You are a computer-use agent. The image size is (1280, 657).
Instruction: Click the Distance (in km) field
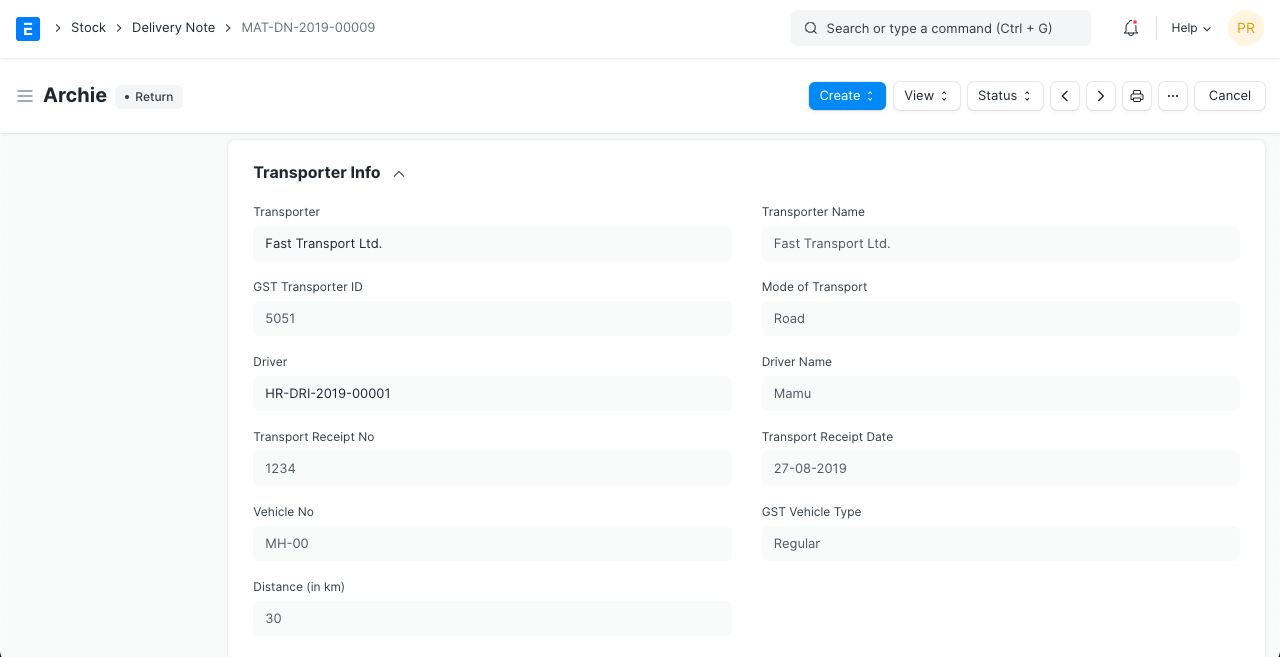pyautogui.click(x=492, y=618)
